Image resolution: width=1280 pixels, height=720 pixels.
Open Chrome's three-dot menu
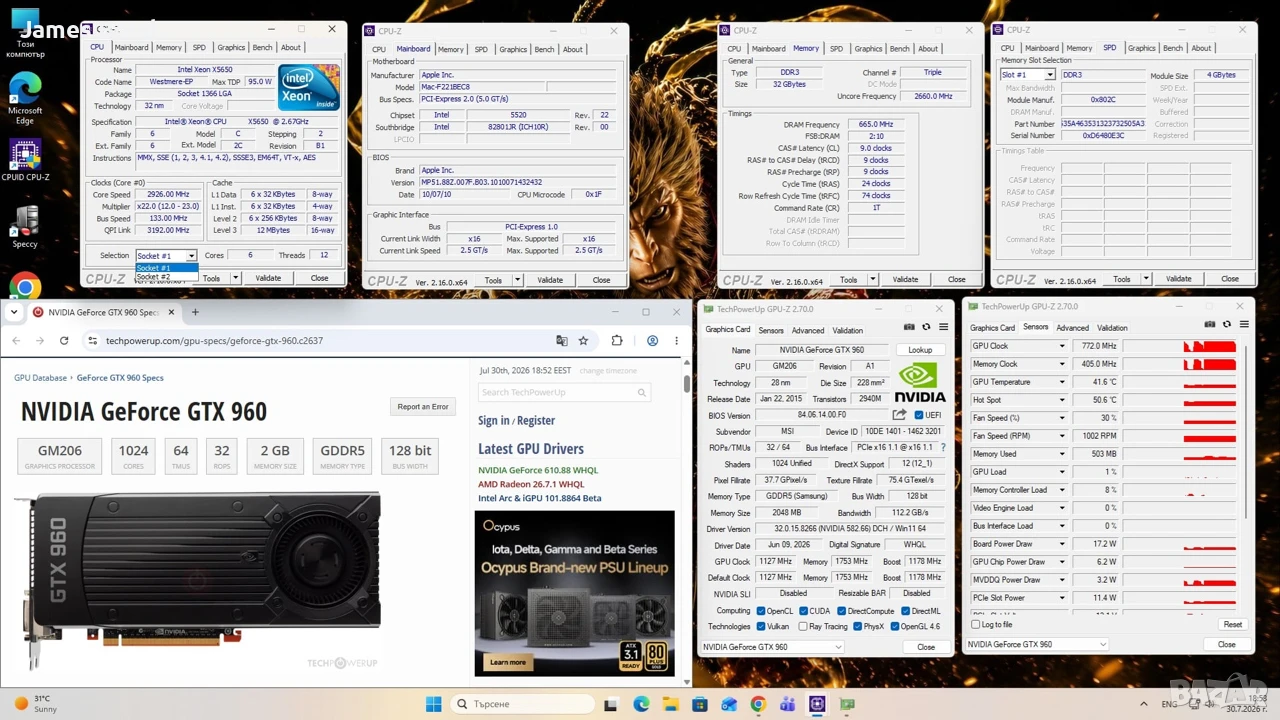point(677,341)
